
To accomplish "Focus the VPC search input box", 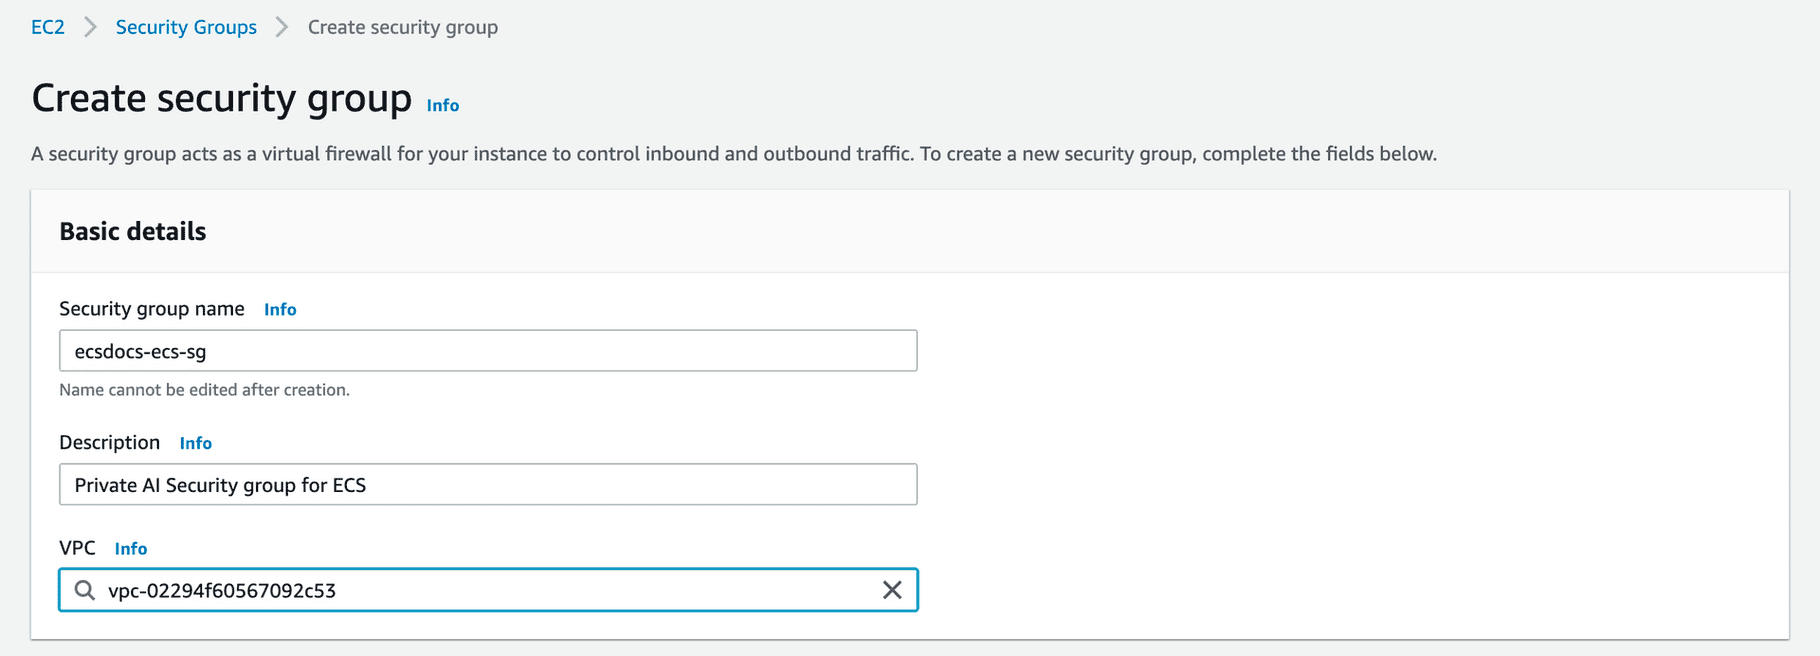I will 450,590.
